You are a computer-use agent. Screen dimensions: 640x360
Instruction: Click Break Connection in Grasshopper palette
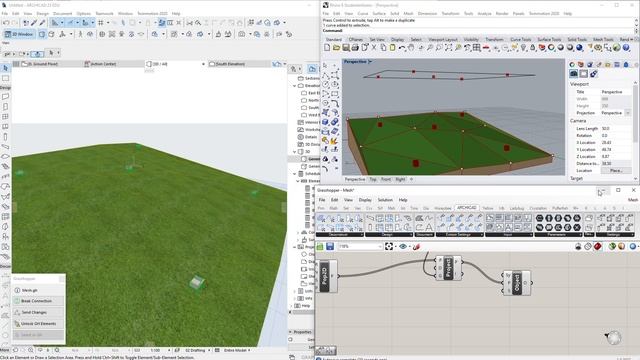coord(38,301)
